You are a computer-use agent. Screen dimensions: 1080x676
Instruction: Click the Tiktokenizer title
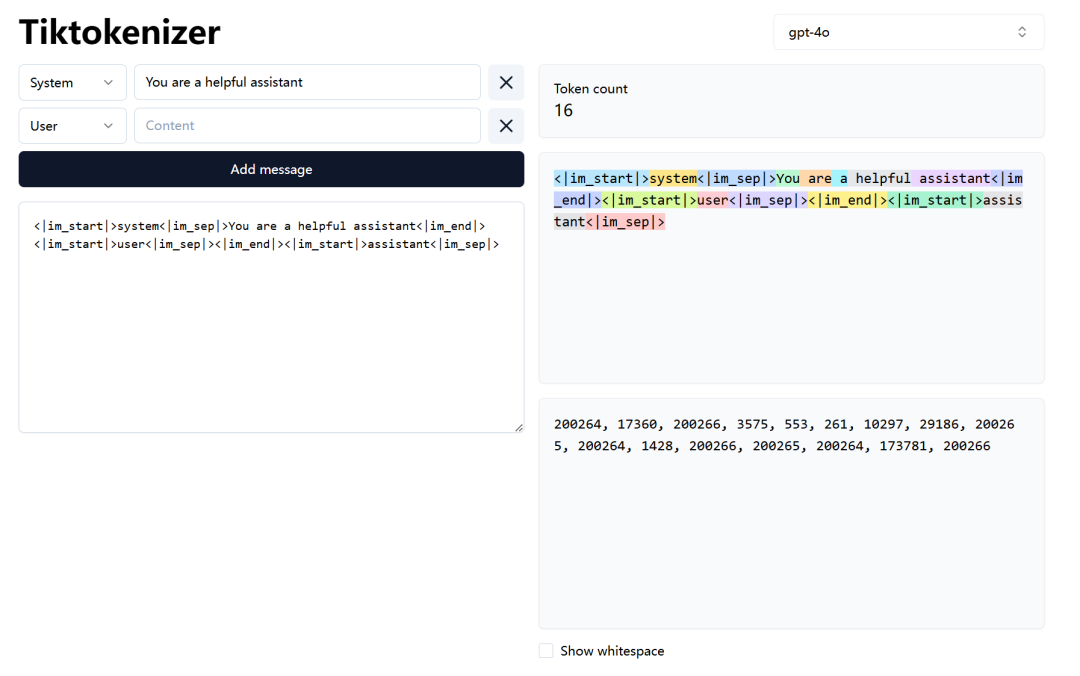(x=120, y=32)
